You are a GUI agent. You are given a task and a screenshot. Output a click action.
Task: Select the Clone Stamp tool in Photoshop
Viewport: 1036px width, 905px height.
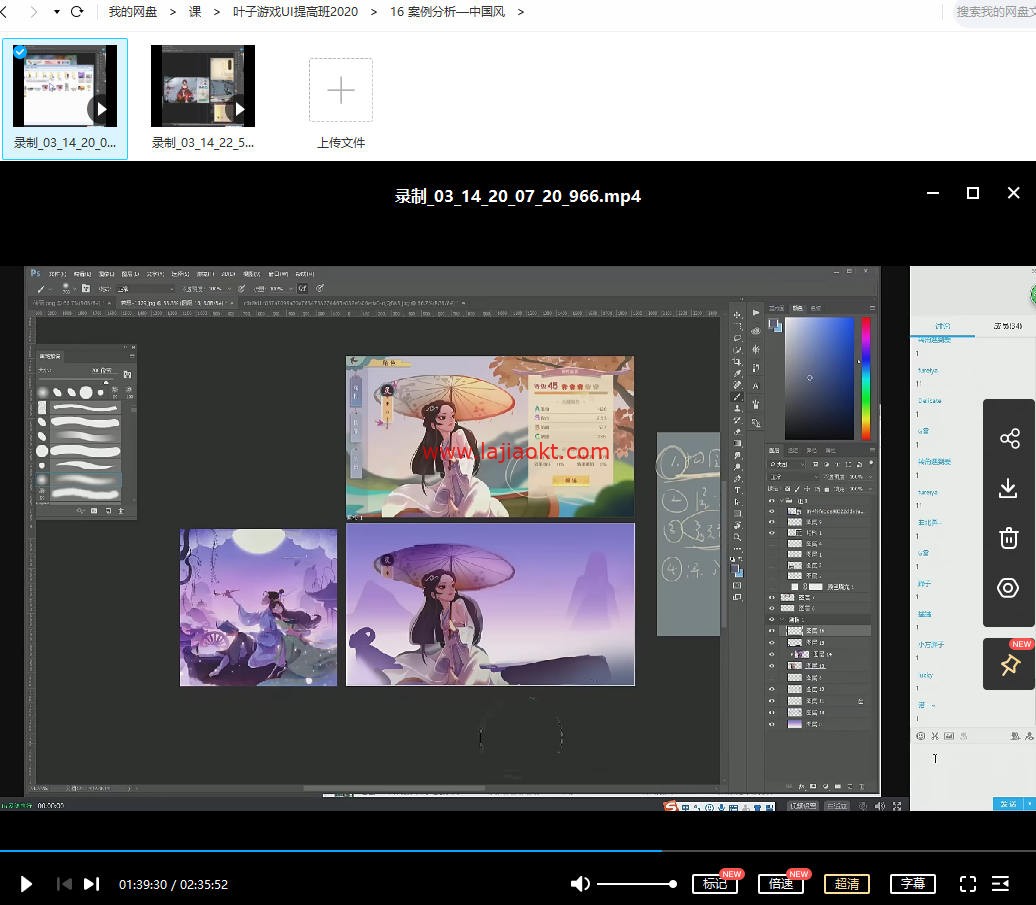737,408
